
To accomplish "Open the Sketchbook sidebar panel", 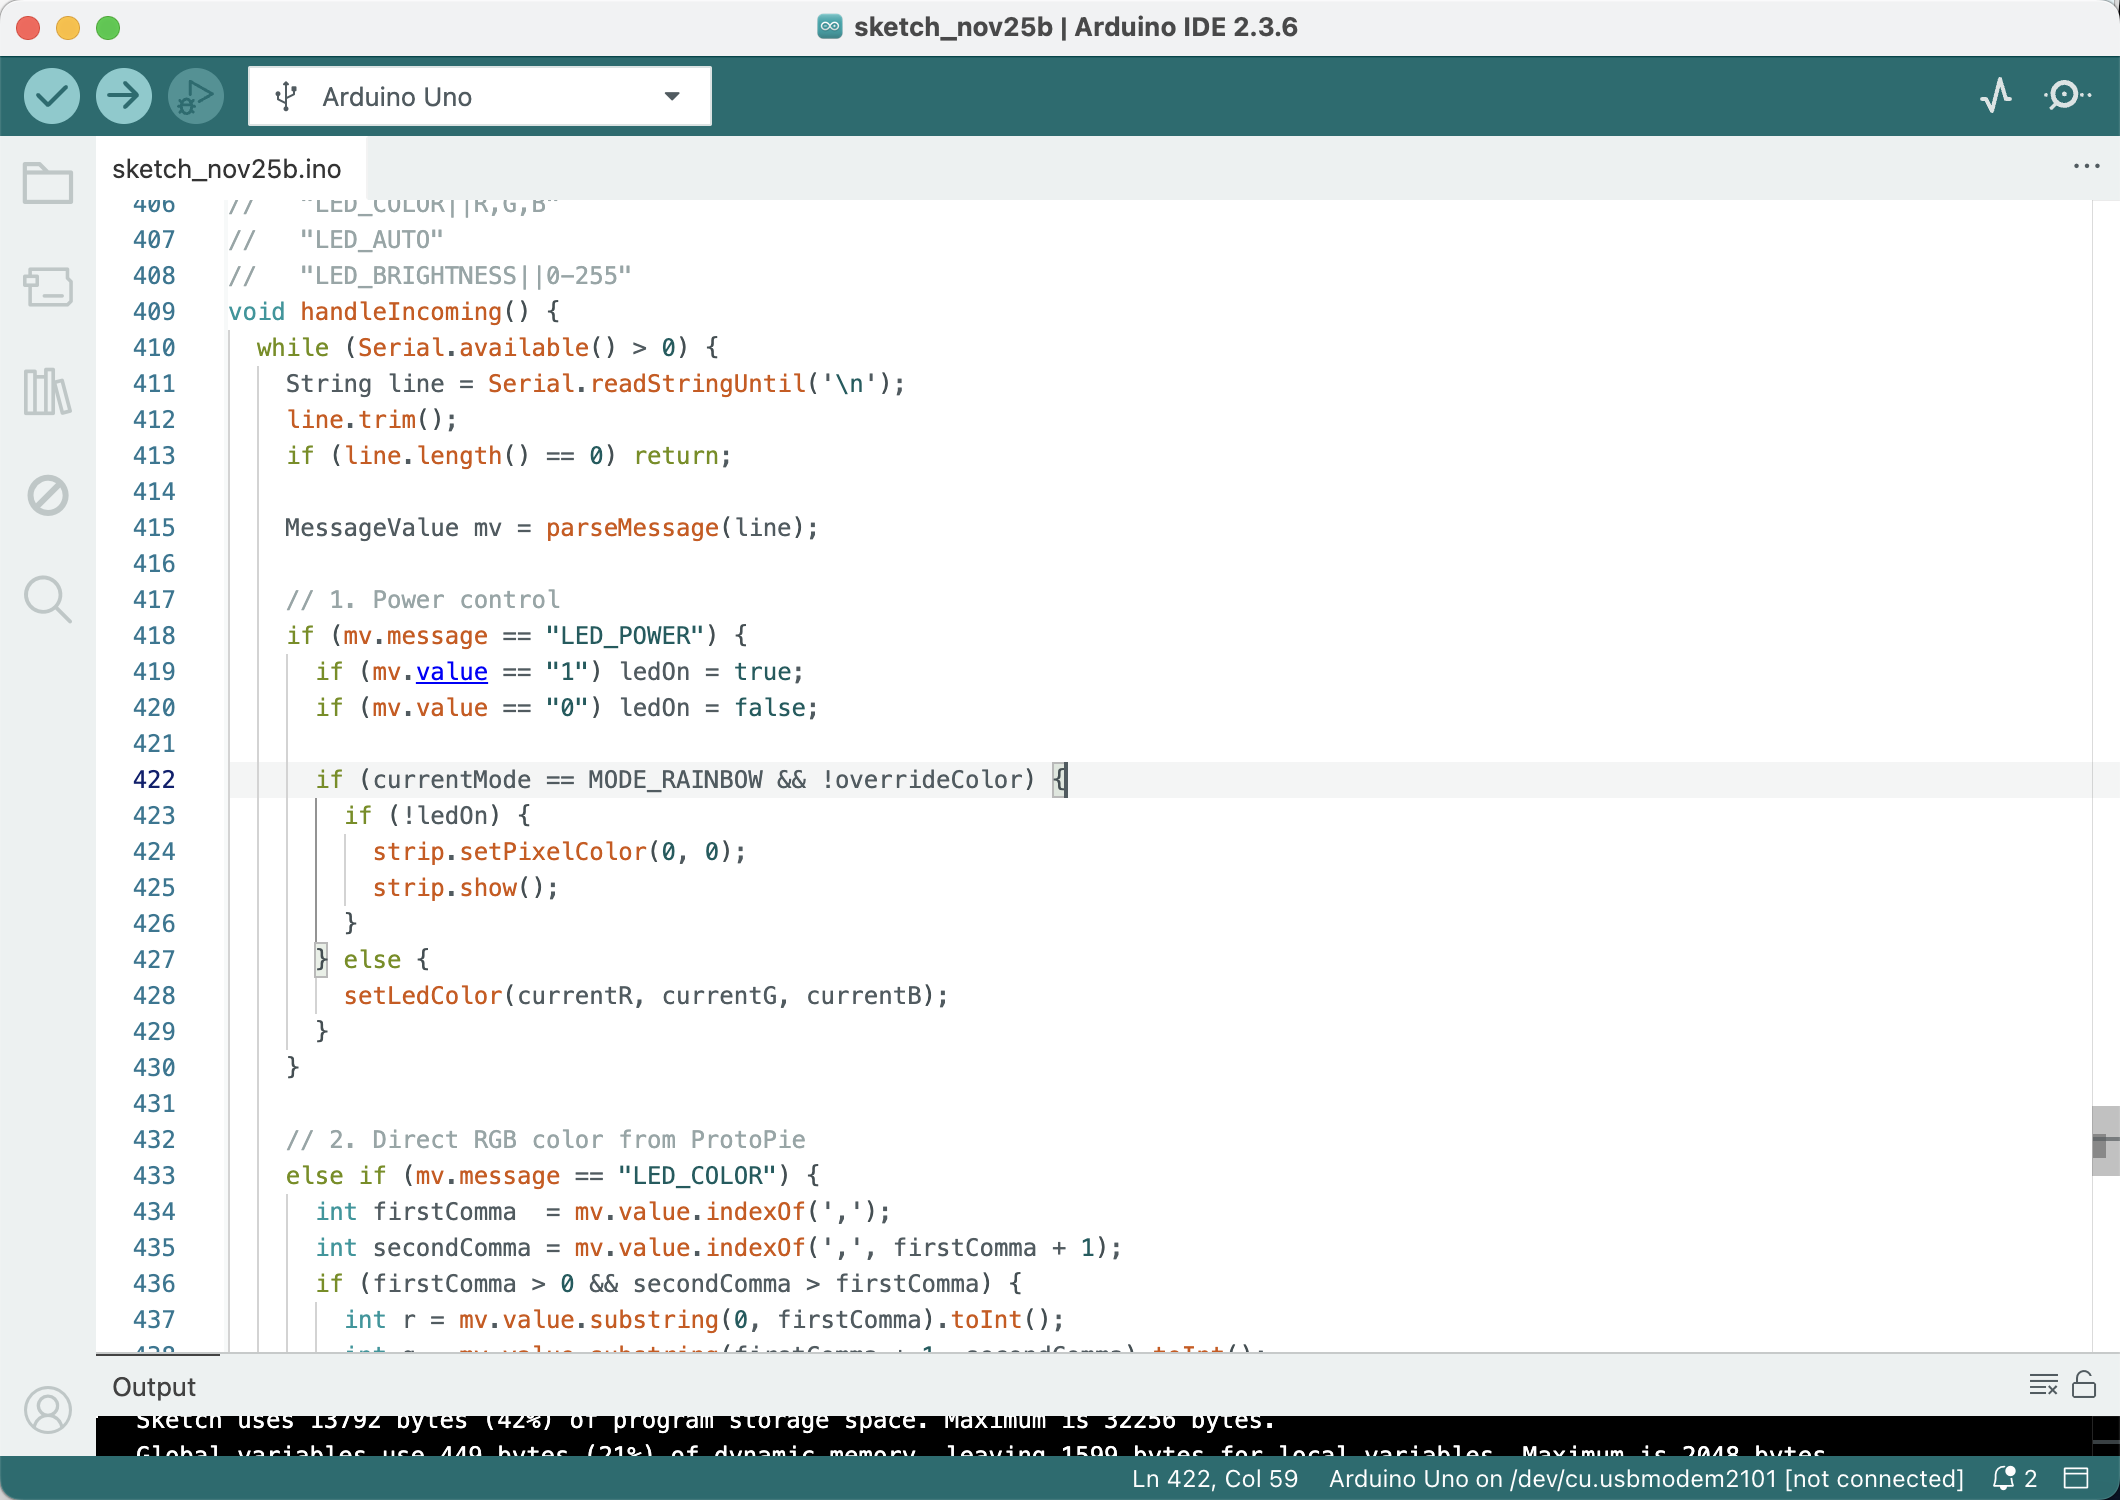I will click(47, 182).
